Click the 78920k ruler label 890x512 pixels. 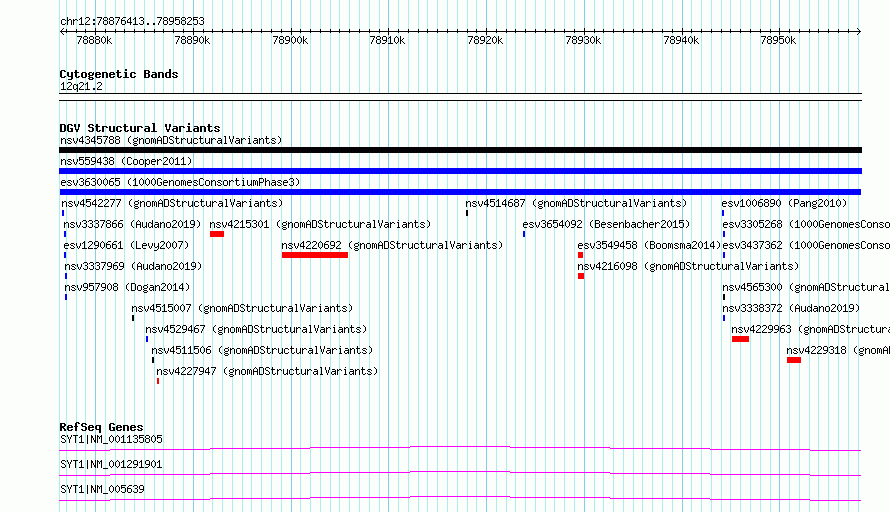pyautogui.click(x=485, y=40)
